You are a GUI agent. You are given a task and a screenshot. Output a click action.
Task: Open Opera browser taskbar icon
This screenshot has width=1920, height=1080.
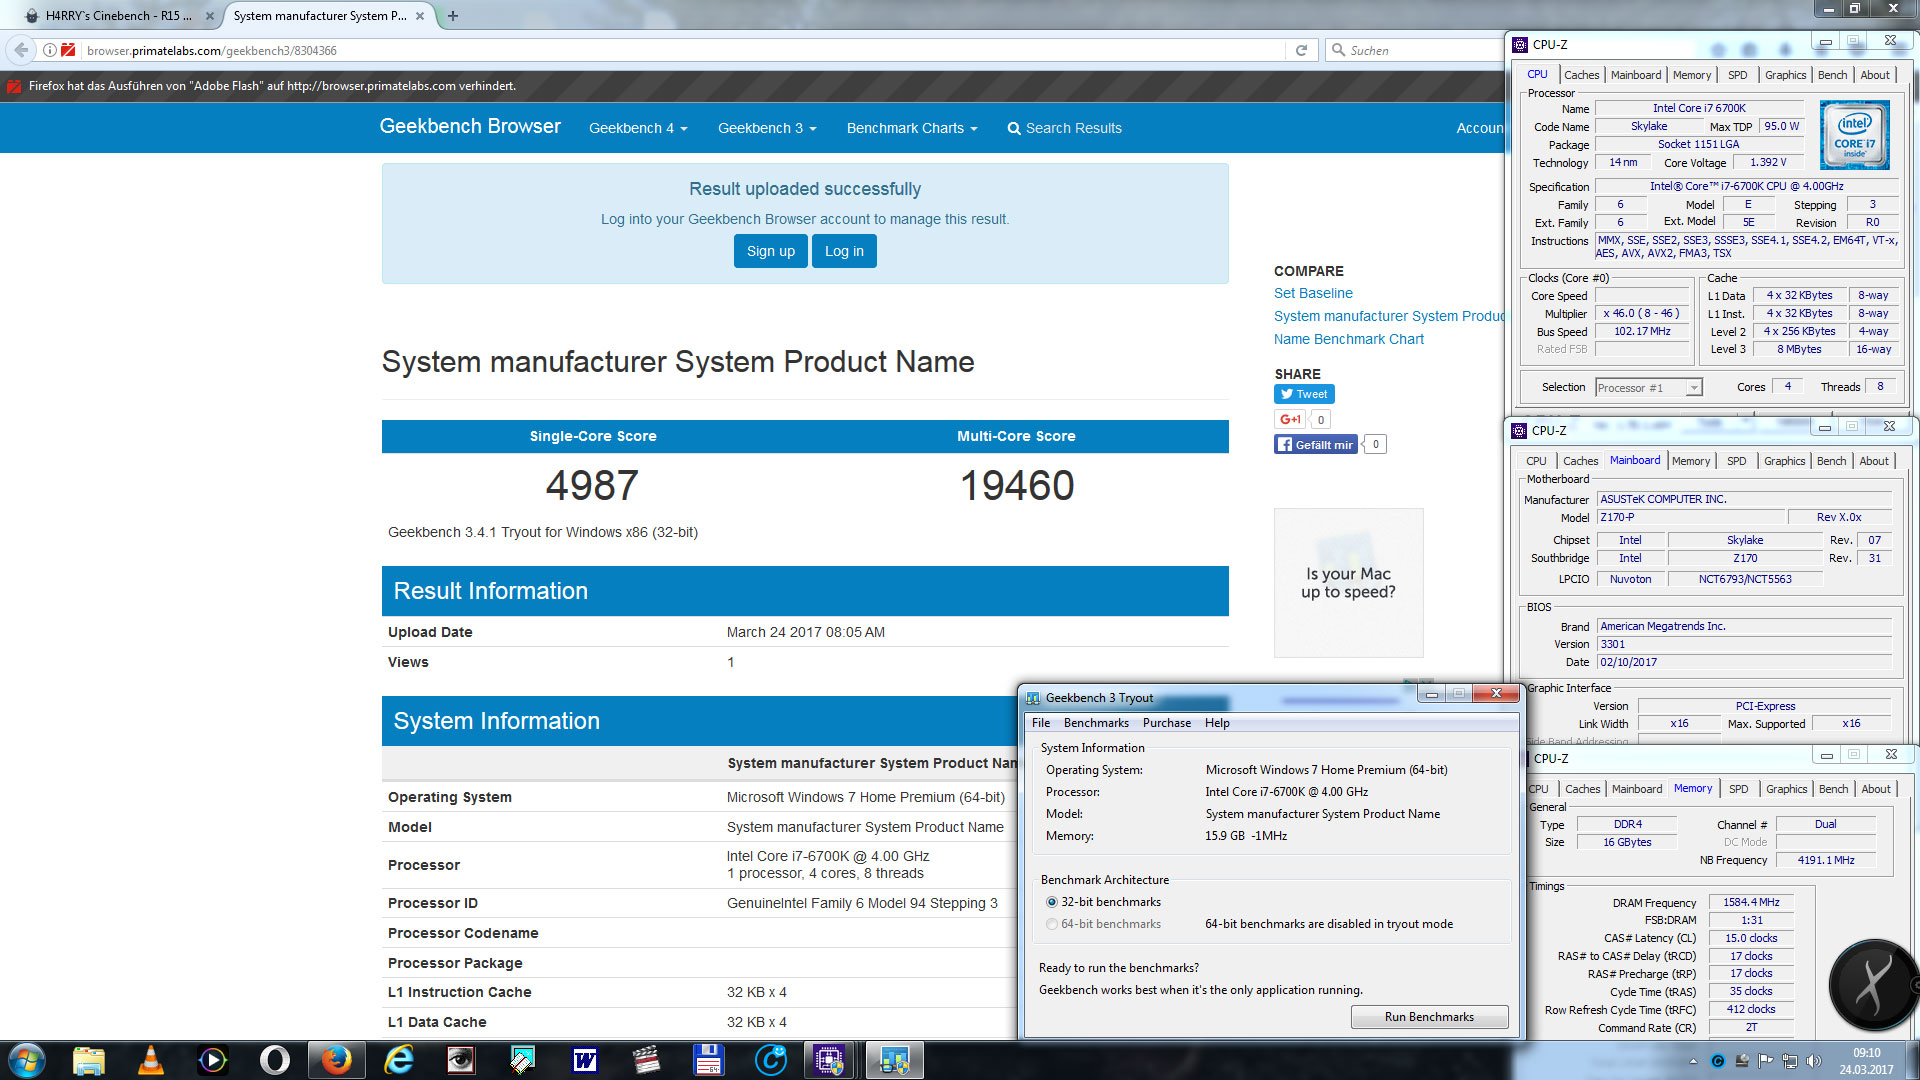click(274, 1060)
